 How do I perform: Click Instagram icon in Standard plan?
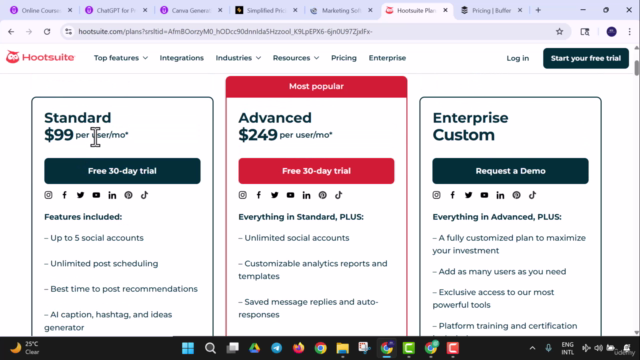[48, 195]
